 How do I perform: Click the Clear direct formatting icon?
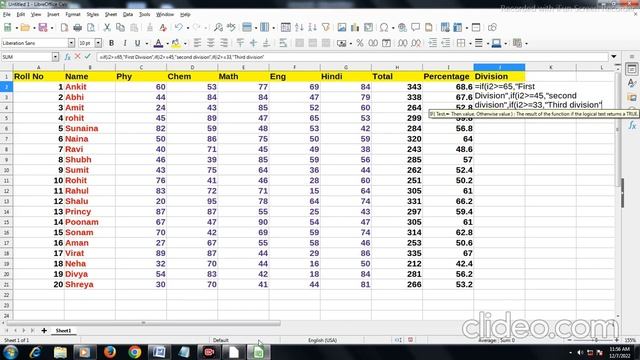[x=163, y=28]
